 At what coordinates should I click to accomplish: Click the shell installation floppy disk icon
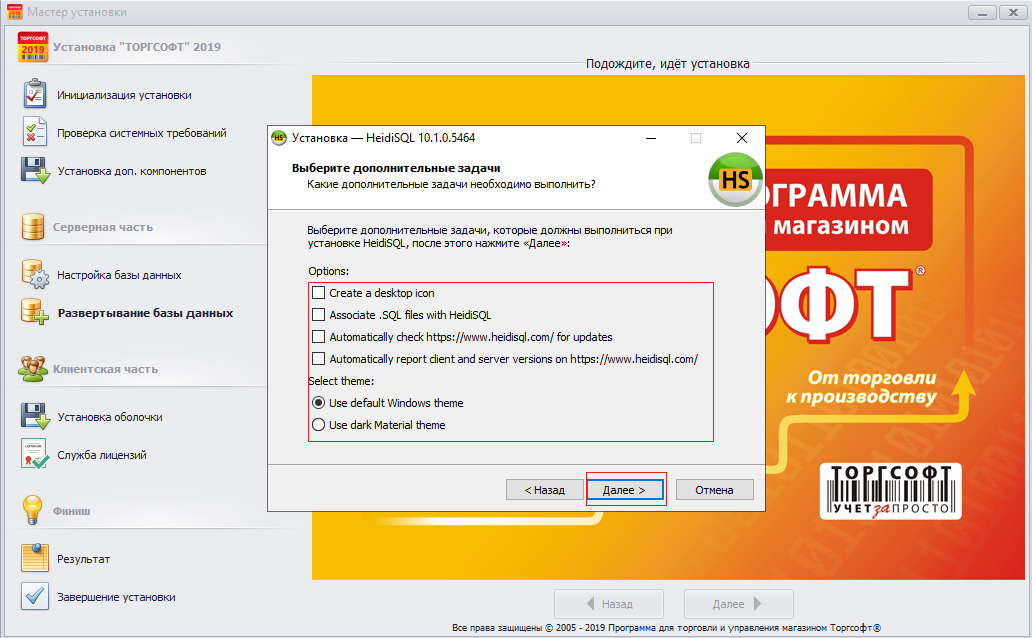(35, 416)
